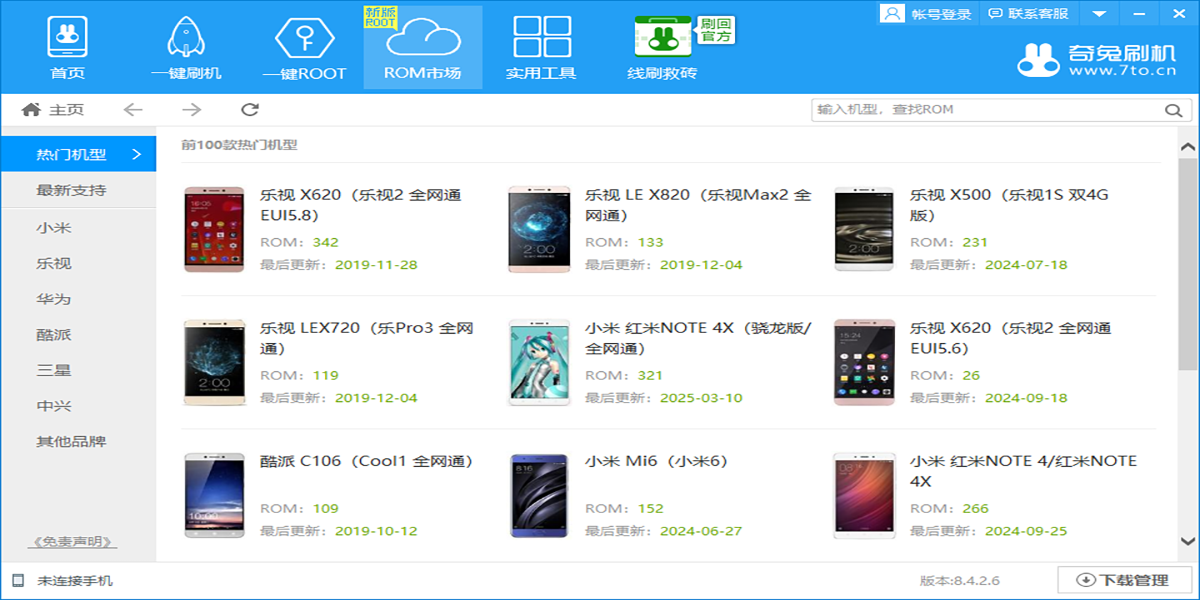Switch to the ROM市场 marketplace
The image size is (1200, 600).
[422, 47]
